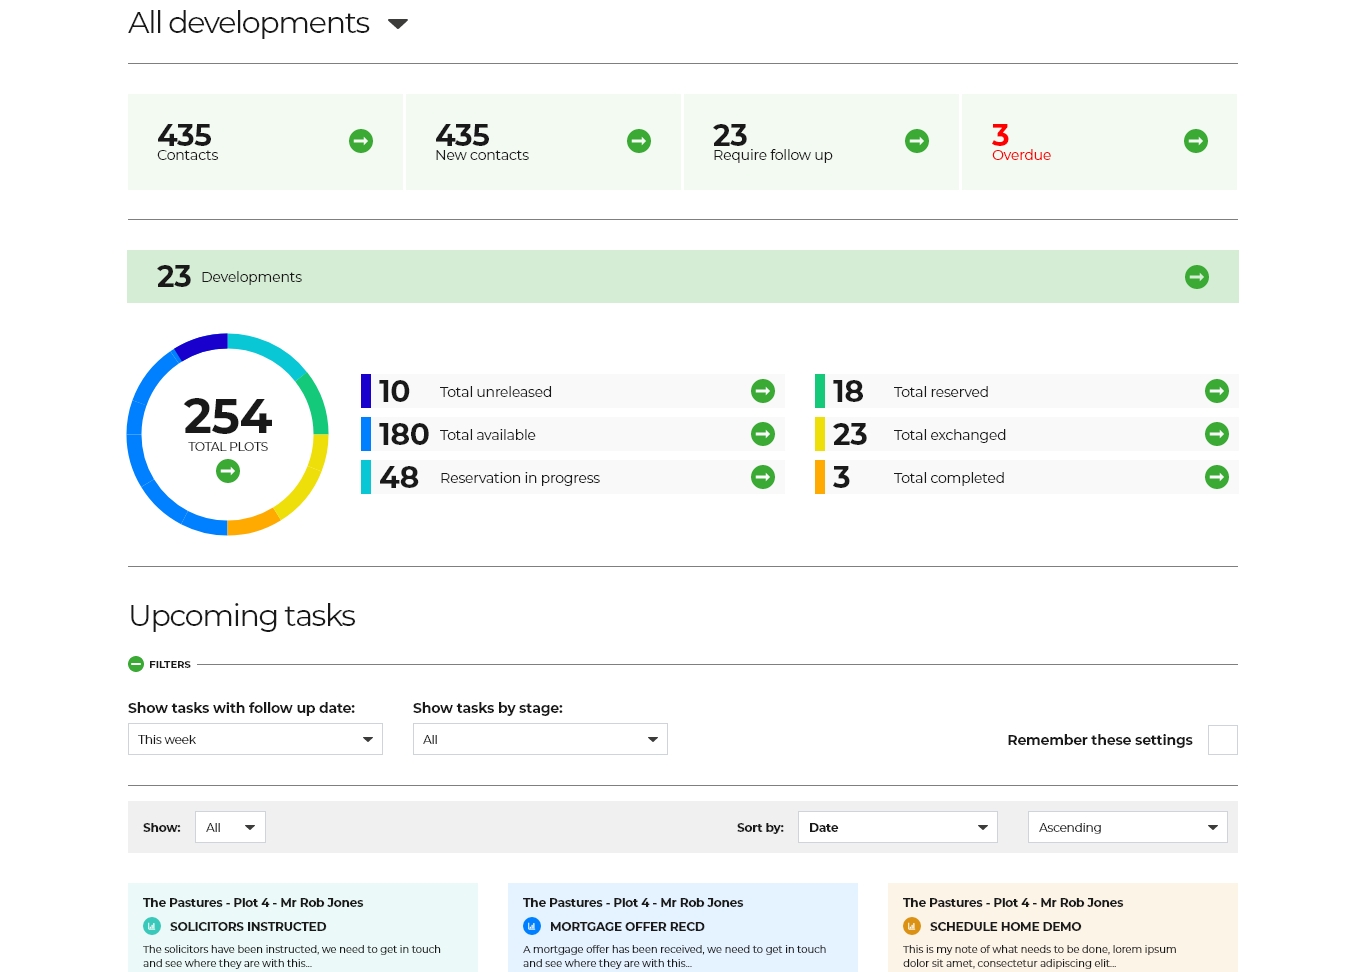Open the Solicitors Instructed task card
Viewport: 1366px width, 972px height.
coord(303,928)
